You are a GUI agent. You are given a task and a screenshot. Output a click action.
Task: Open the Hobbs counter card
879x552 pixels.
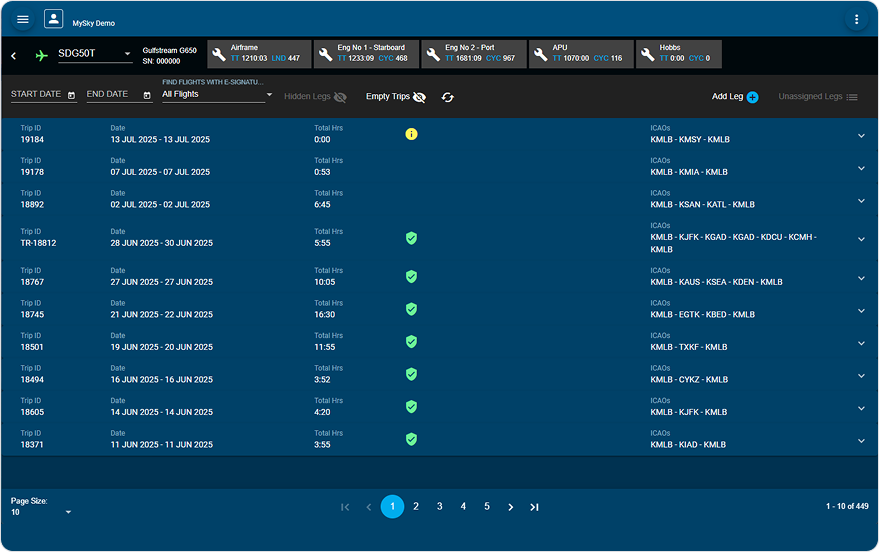(x=679, y=54)
